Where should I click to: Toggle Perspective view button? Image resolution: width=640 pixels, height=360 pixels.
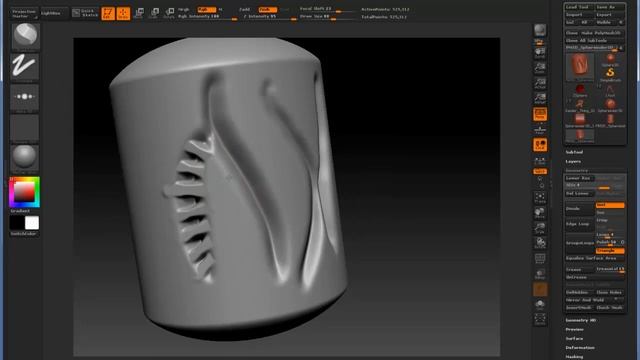coord(540,114)
